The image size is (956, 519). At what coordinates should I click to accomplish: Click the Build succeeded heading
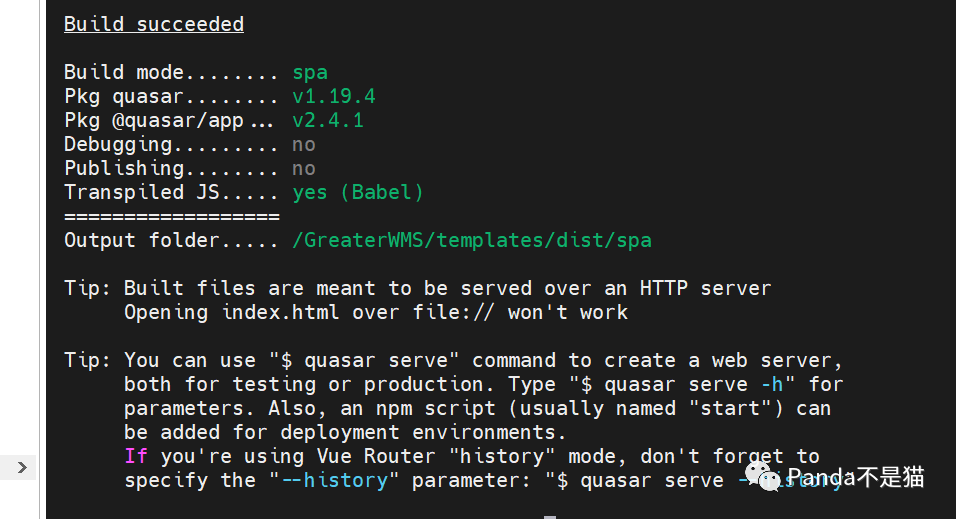153,24
